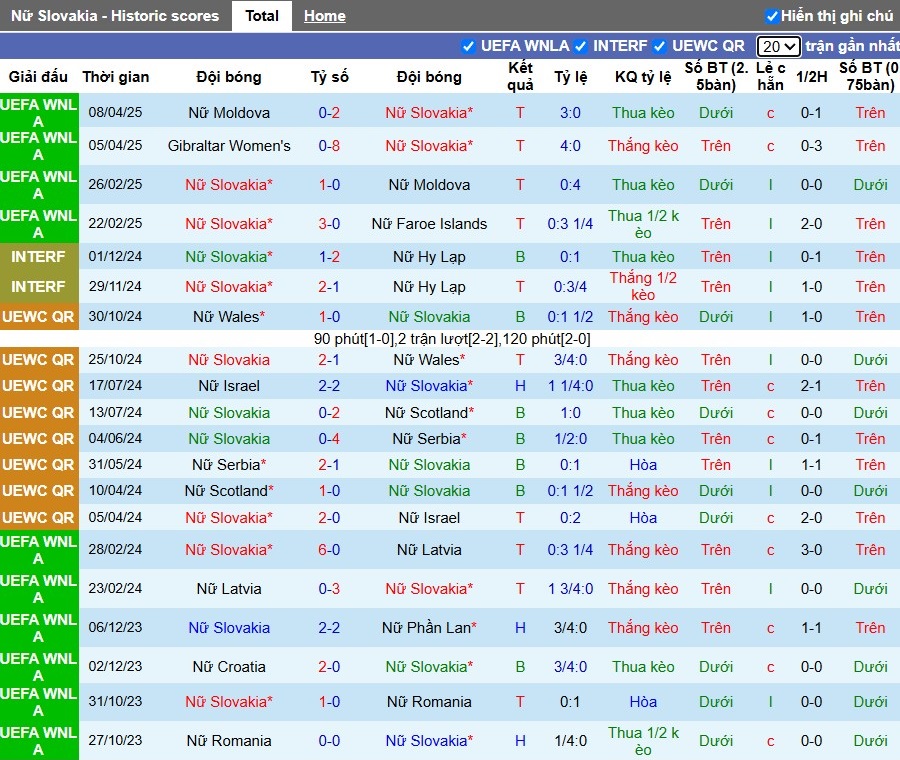Open Nữ Latvia on 28/02/24 row
The width and height of the screenshot is (900, 760).
429,550
